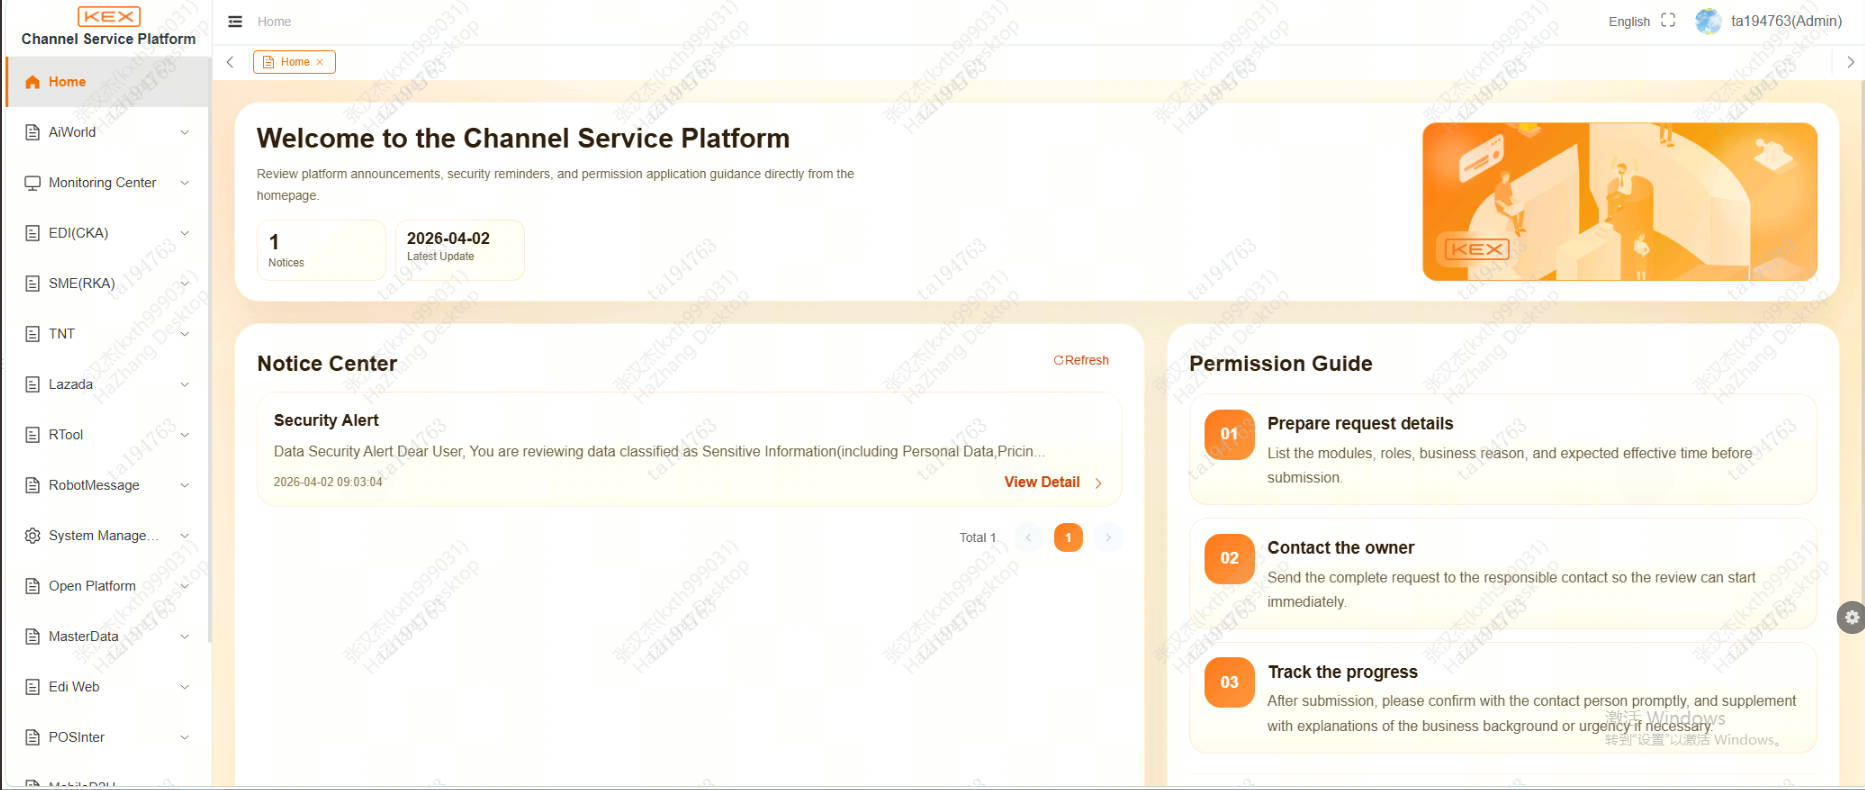Click the user avatar globe icon

(1708, 21)
